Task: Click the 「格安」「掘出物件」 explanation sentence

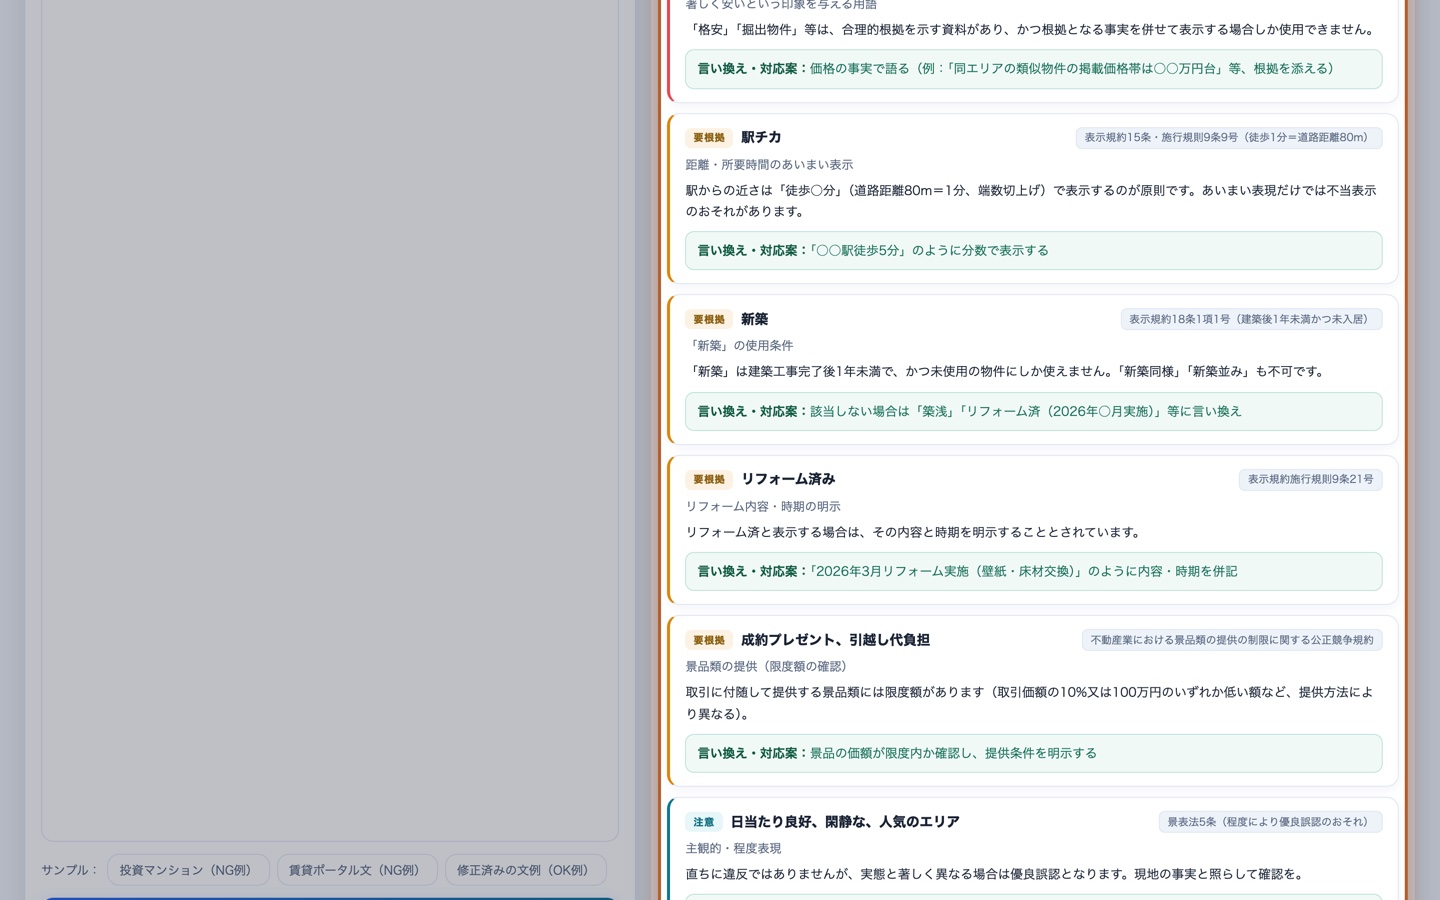Action: click(x=1034, y=30)
